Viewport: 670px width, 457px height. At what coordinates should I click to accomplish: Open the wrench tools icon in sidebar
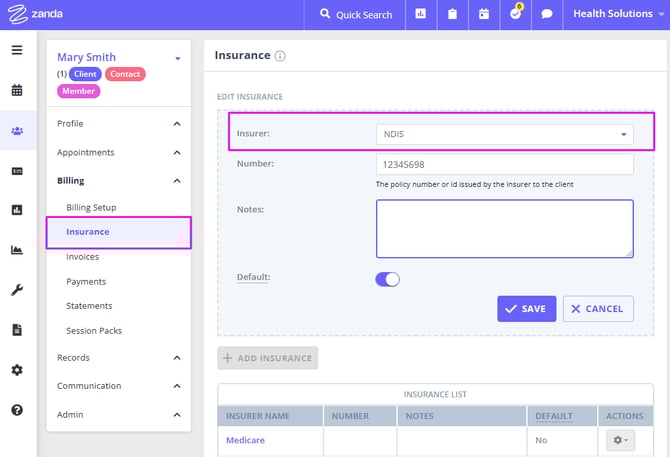pyautogui.click(x=17, y=290)
